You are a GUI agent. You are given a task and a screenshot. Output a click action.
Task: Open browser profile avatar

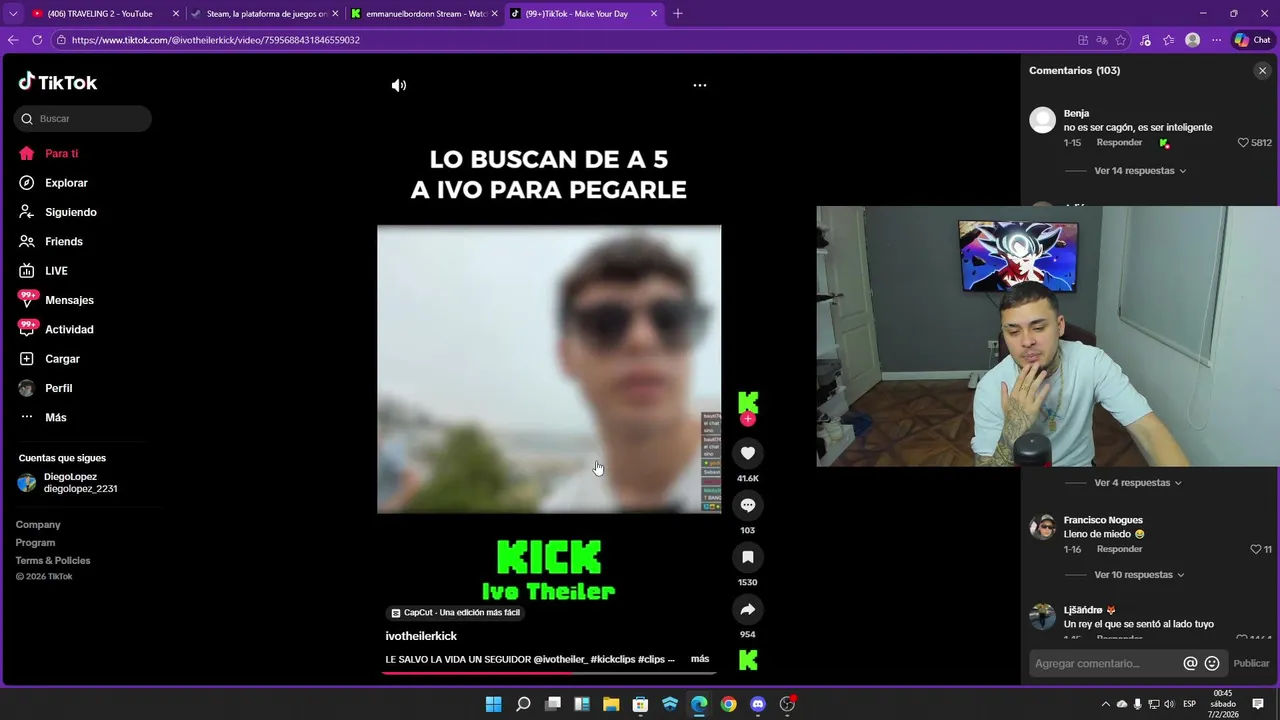point(1192,40)
